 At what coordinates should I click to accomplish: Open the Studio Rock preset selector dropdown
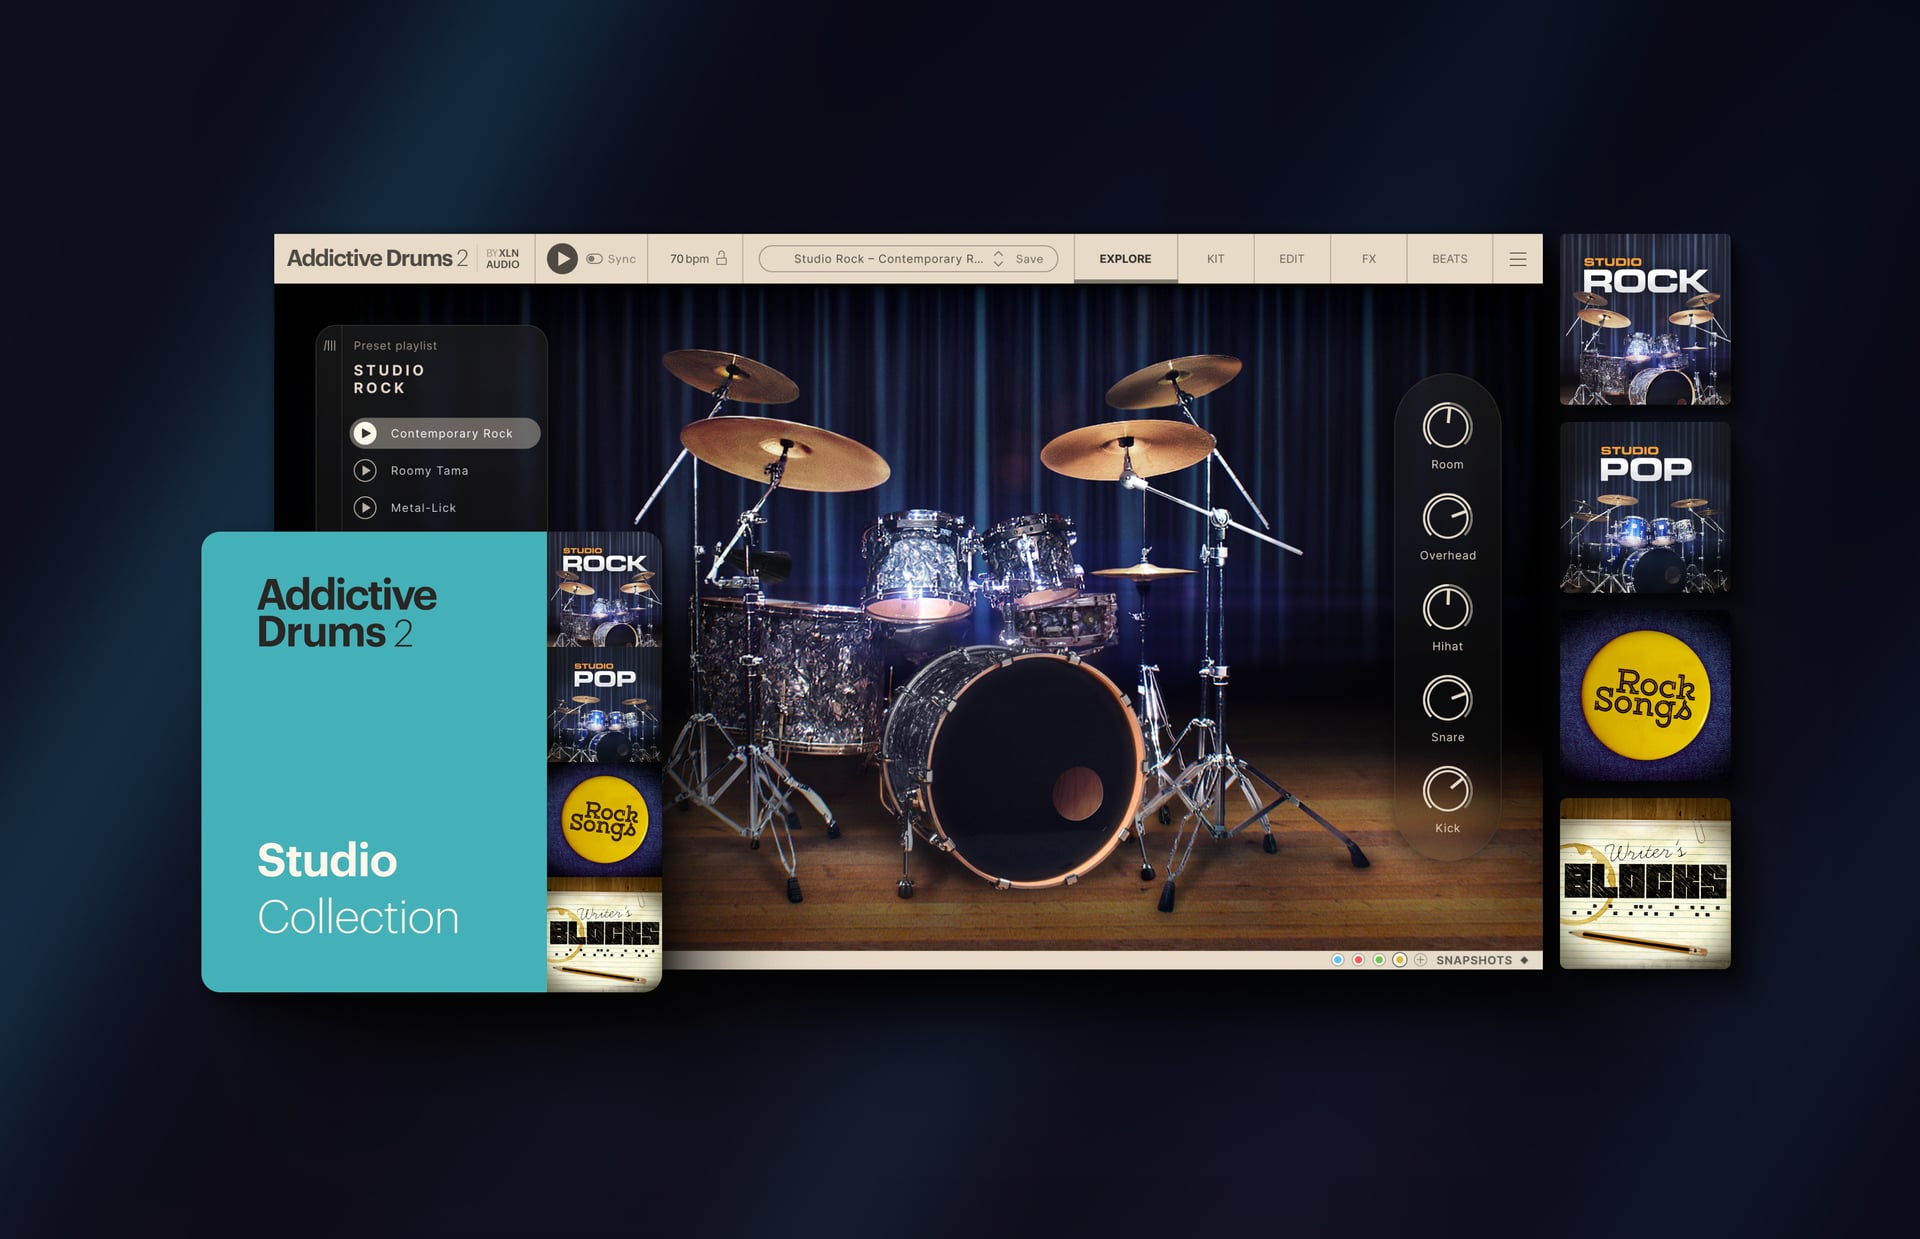[x=886, y=259]
